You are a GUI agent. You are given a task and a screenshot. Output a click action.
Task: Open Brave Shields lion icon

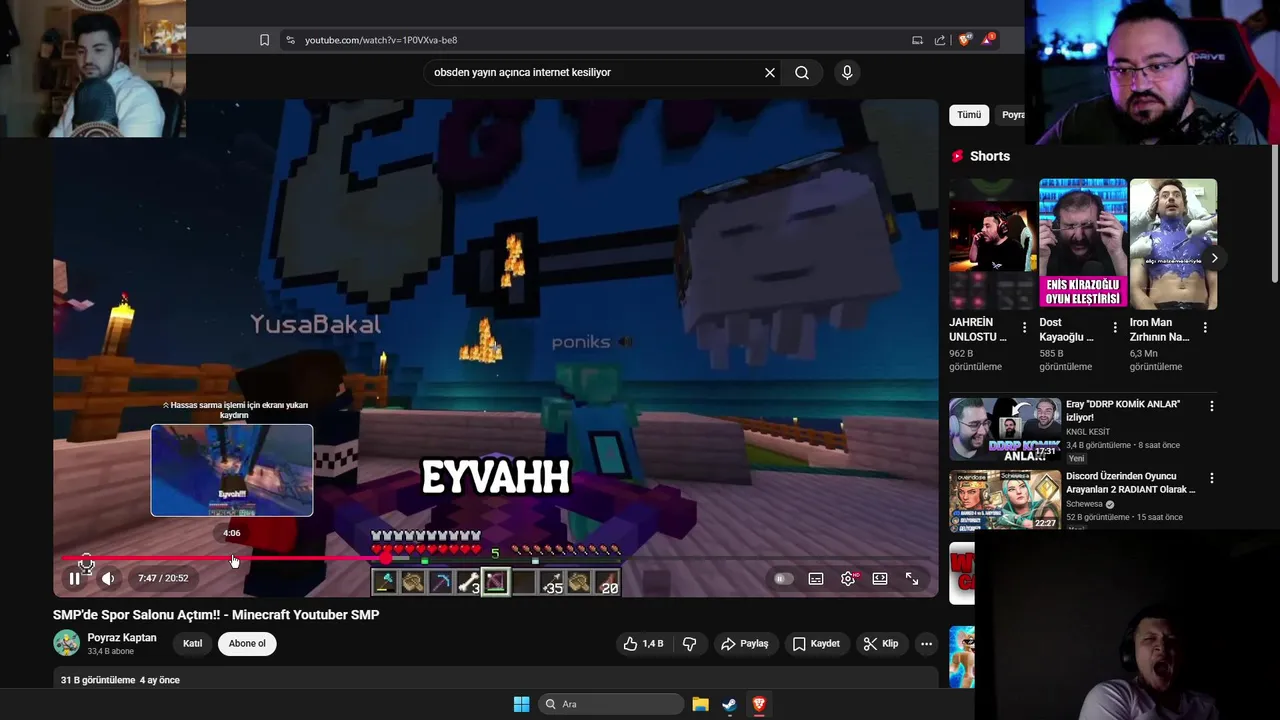coord(965,40)
